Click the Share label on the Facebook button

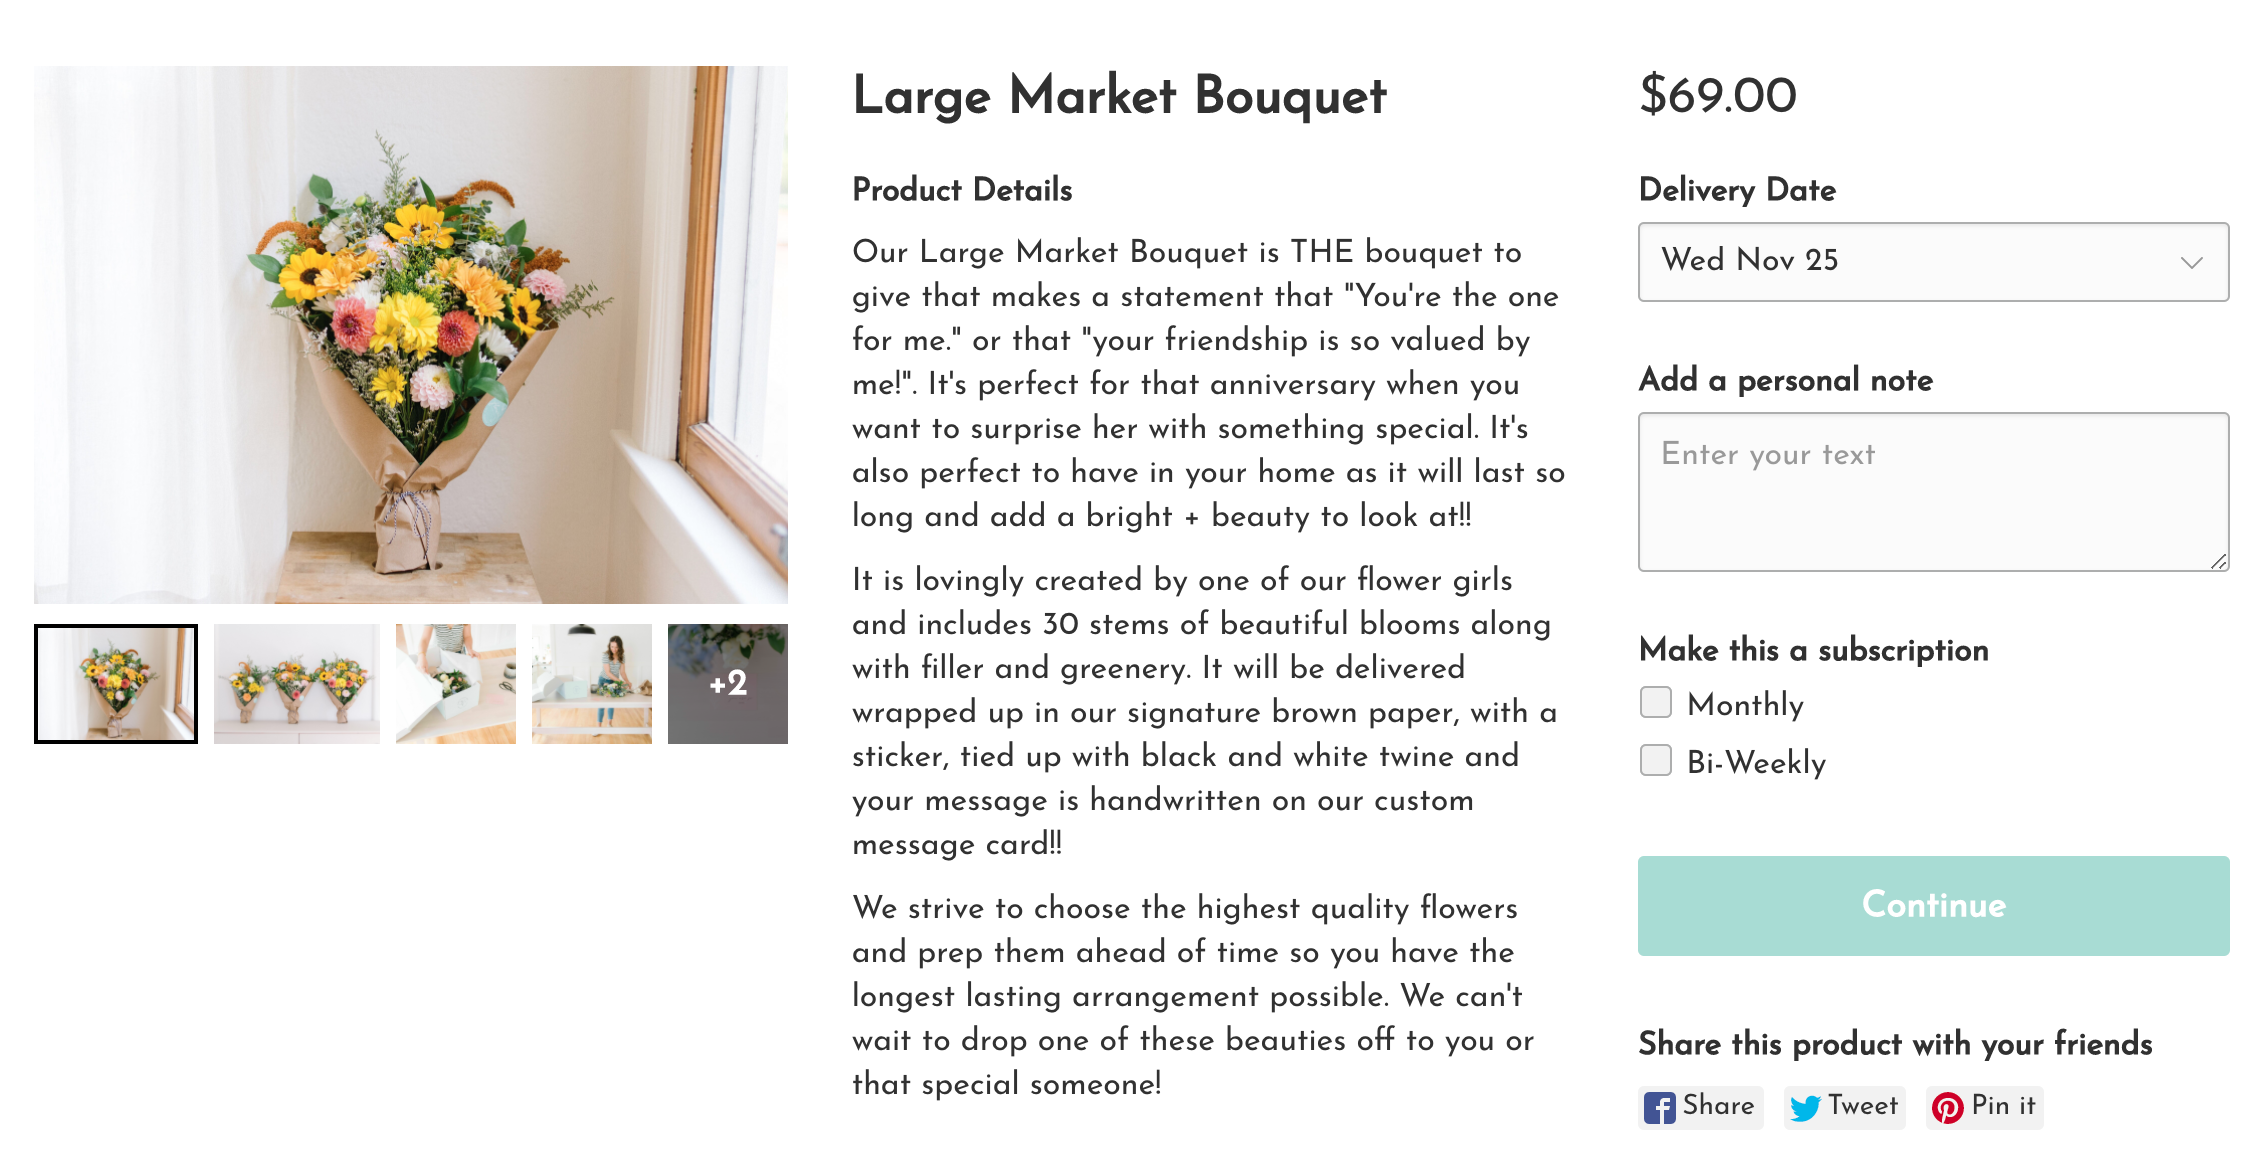click(1718, 1106)
